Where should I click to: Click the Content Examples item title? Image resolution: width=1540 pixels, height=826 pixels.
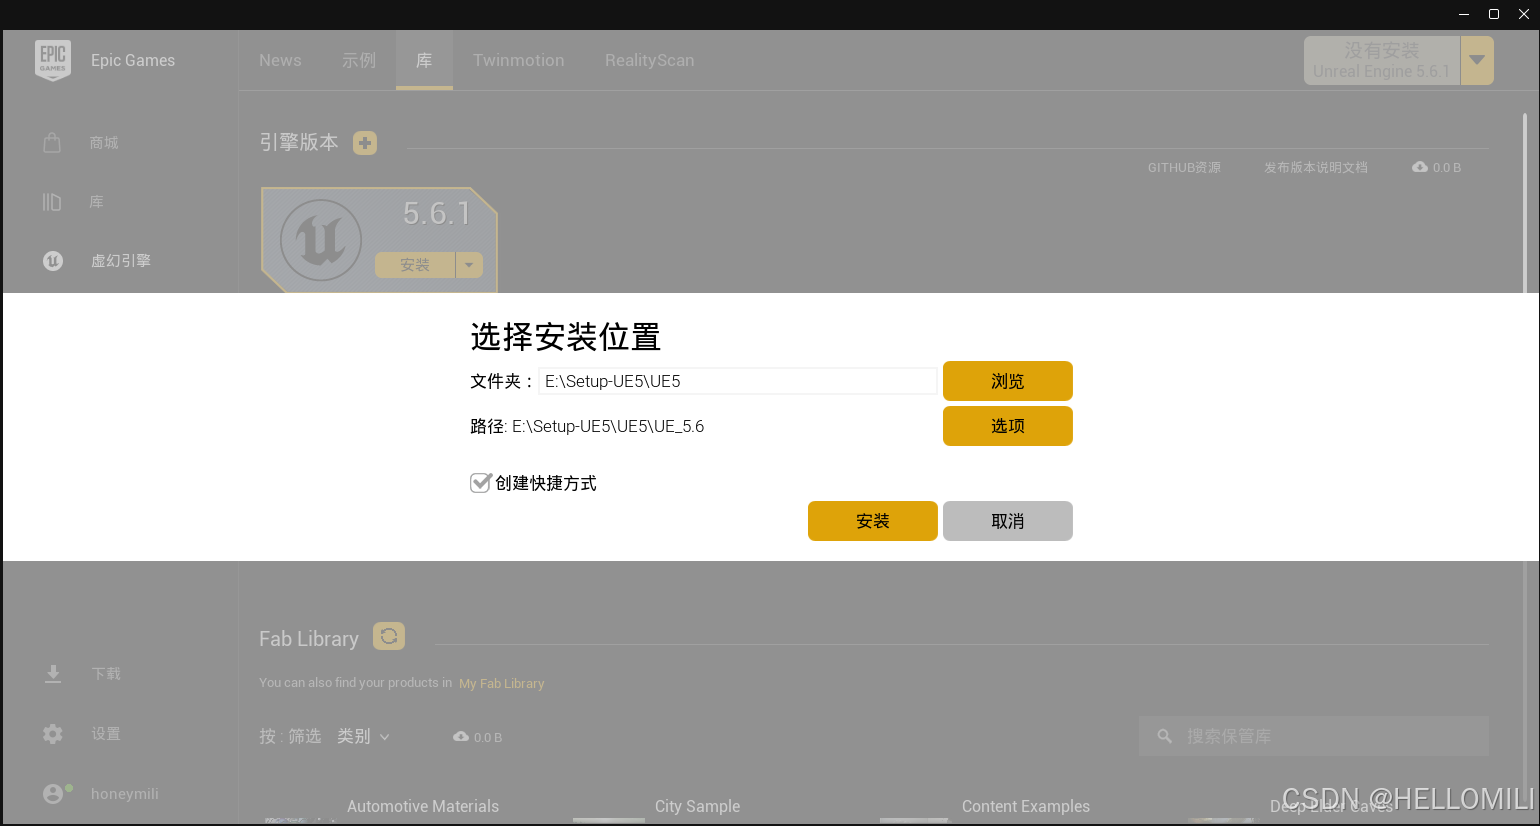[1026, 806]
